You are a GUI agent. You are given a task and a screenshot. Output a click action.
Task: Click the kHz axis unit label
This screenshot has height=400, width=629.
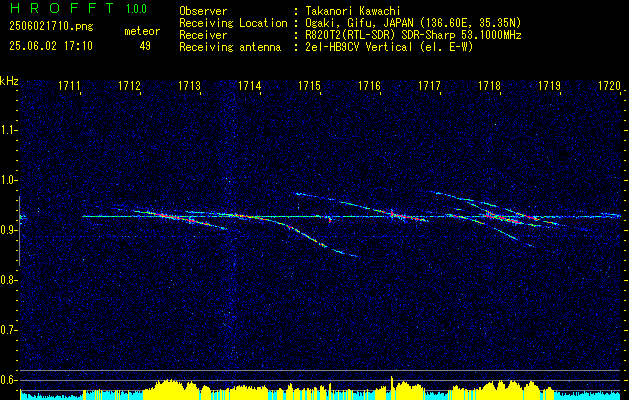[9, 81]
